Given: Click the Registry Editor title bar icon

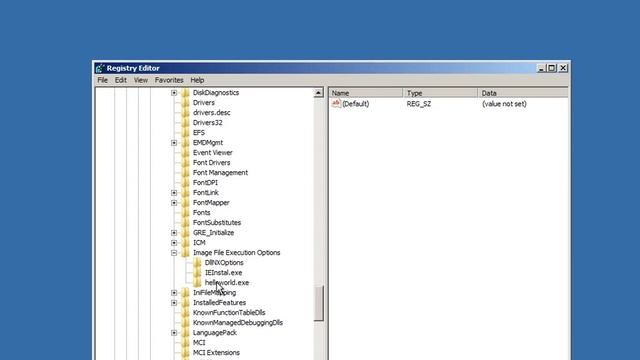Looking at the screenshot, I should [x=100, y=68].
